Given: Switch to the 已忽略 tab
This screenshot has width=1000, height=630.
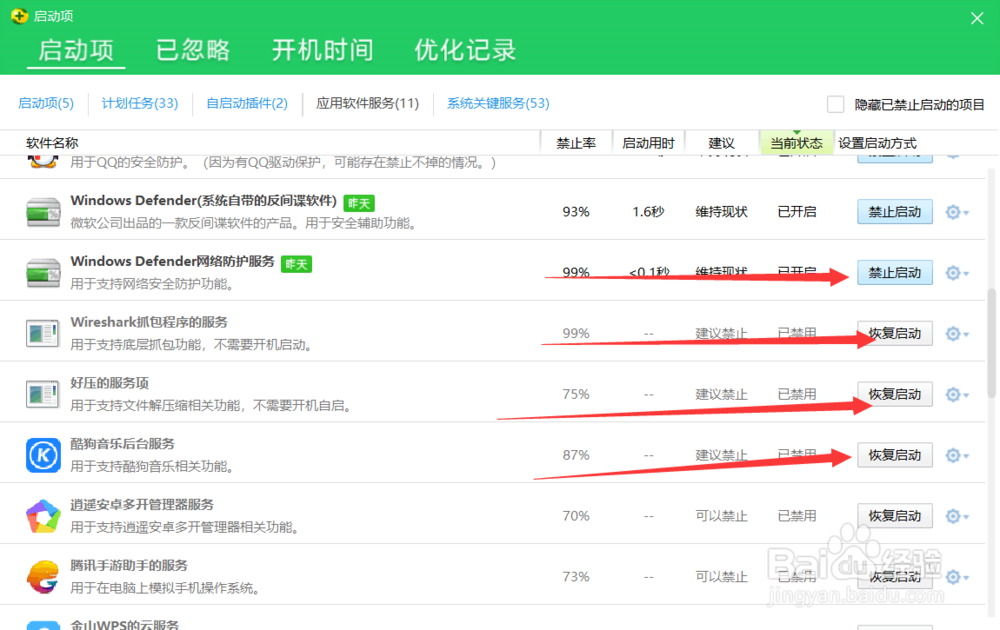Looking at the screenshot, I should pyautogui.click(x=193, y=50).
